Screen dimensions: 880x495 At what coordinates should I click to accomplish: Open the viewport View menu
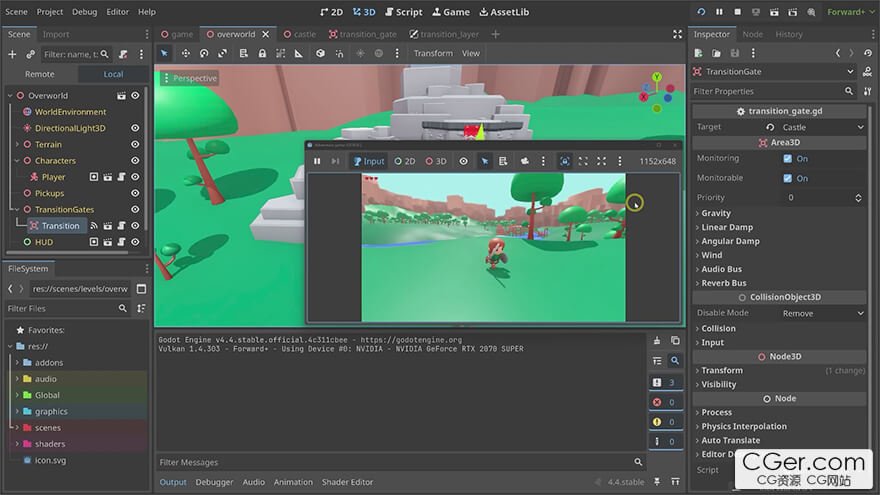[471, 53]
